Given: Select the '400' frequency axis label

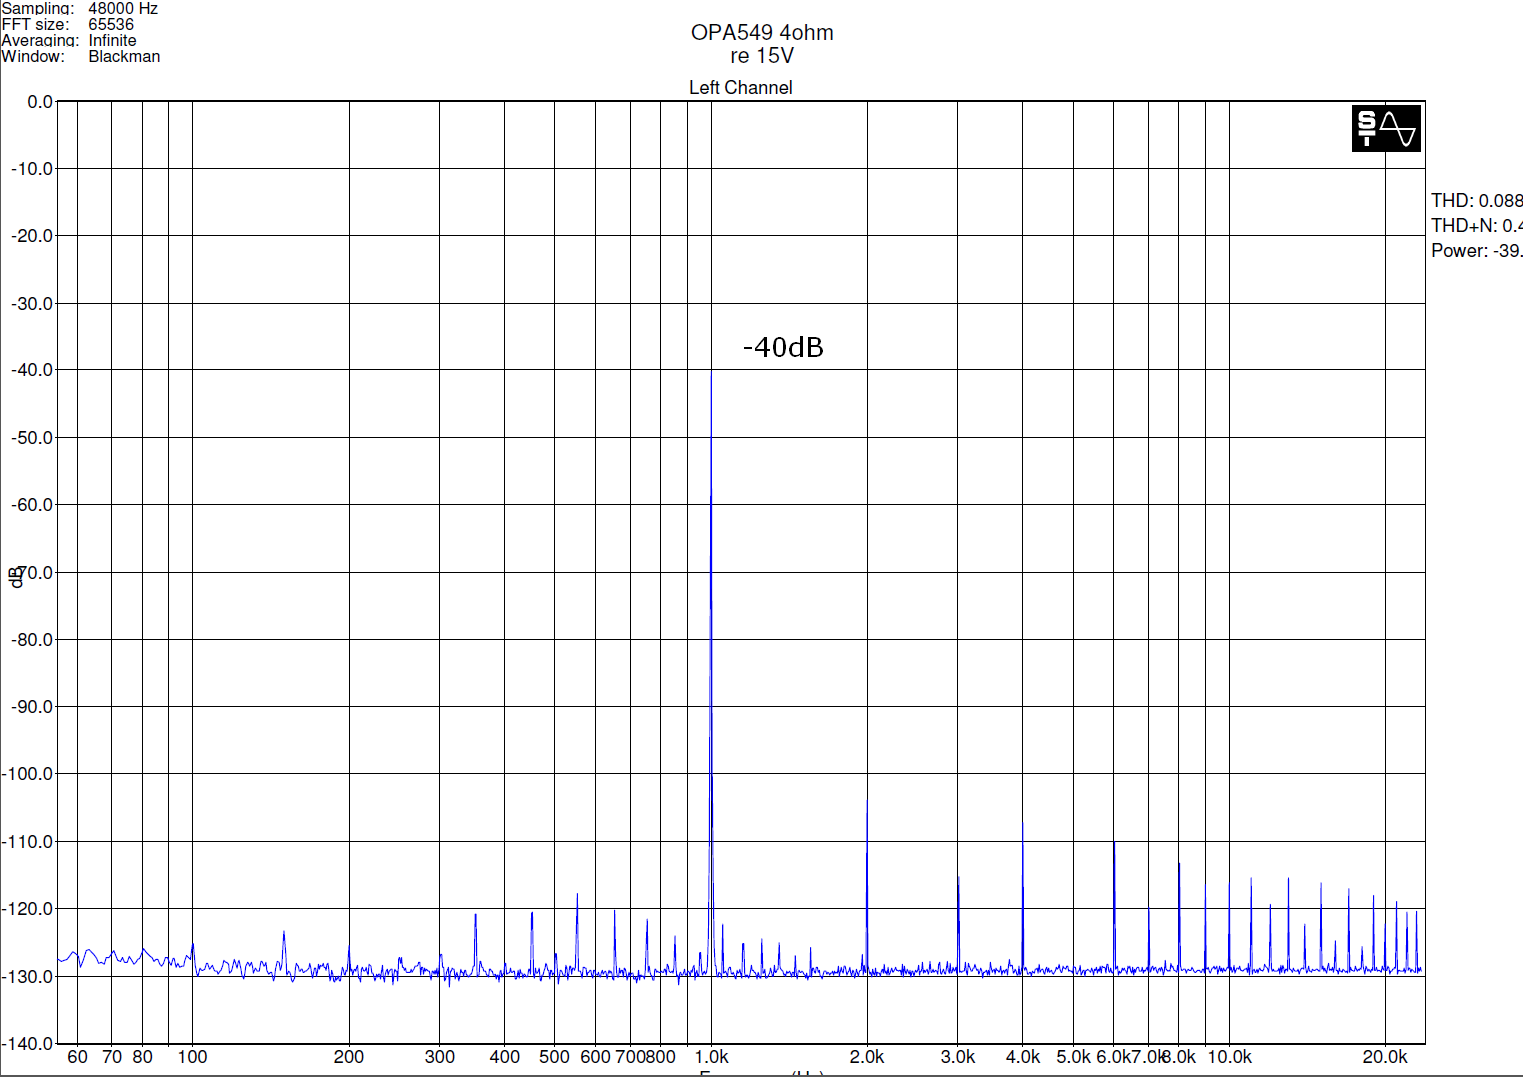Looking at the screenshot, I should pos(504,1057).
